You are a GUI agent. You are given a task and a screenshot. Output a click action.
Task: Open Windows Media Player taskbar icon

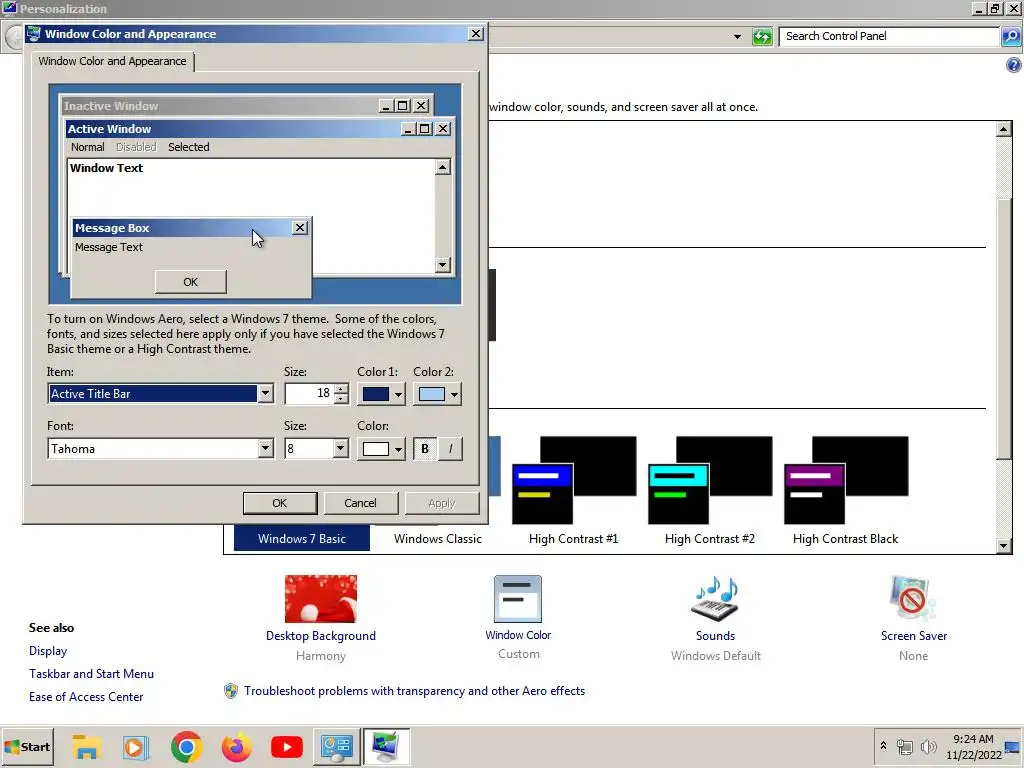[x=136, y=746]
